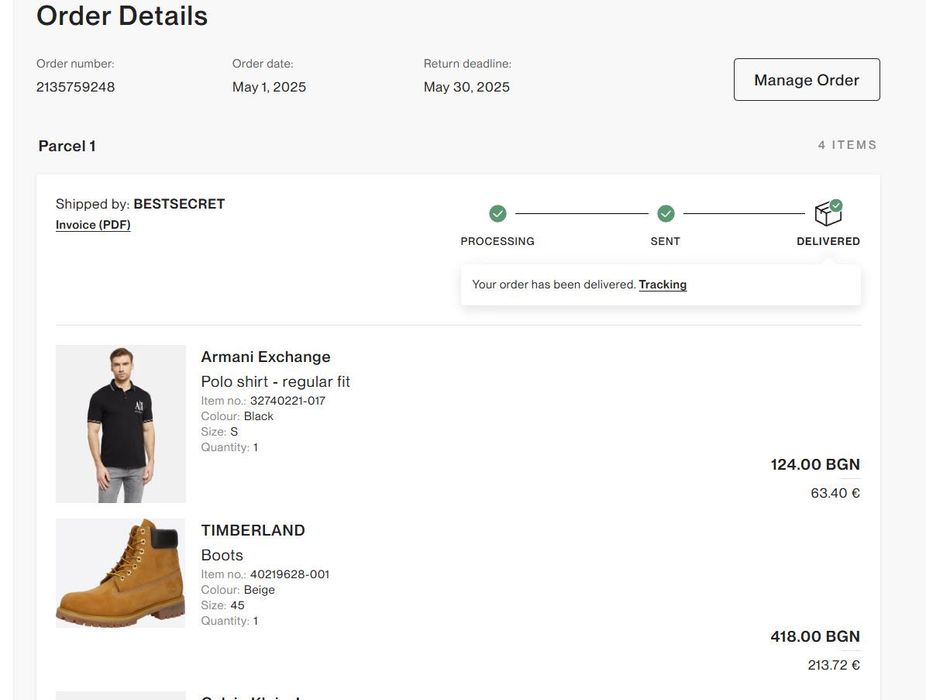The image size is (926, 700).
Task: Select item number 32740221-017
Action: [288, 401]
